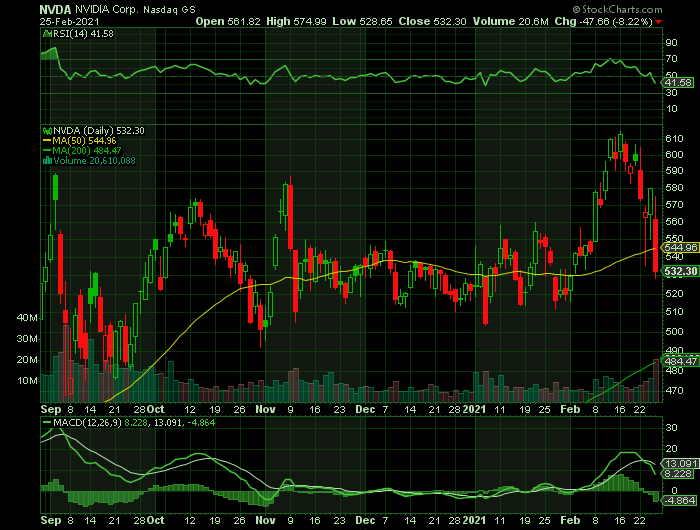700x530 pixels.
Task: Click the 41.58 RSI value tag
Action: tap(679, 83)
